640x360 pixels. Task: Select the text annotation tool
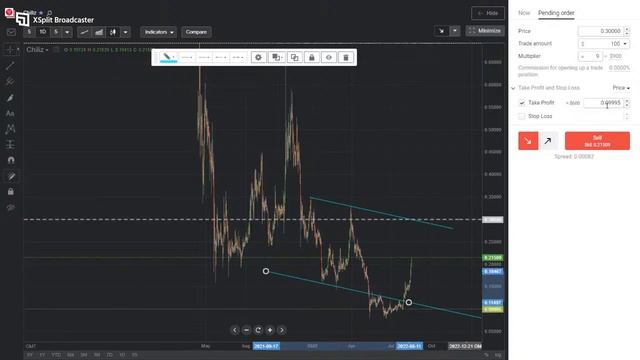(10, 113)
